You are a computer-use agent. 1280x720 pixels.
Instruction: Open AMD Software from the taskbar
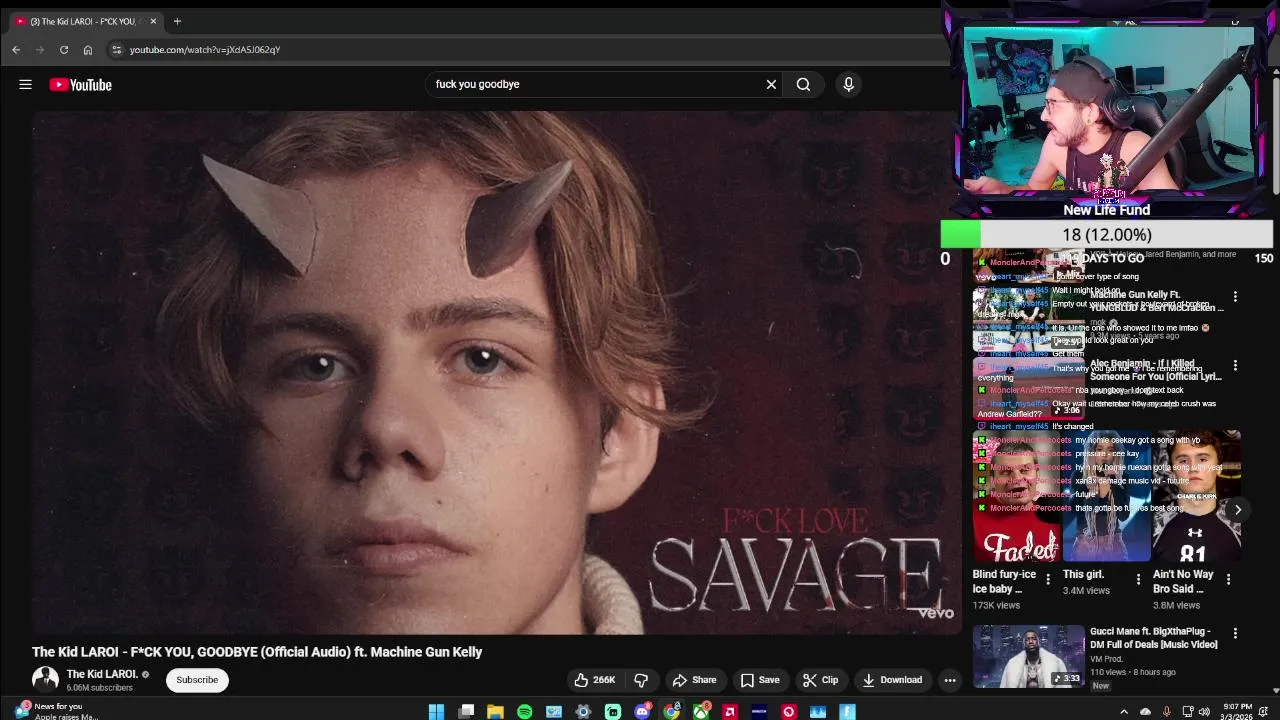[730, 712]
